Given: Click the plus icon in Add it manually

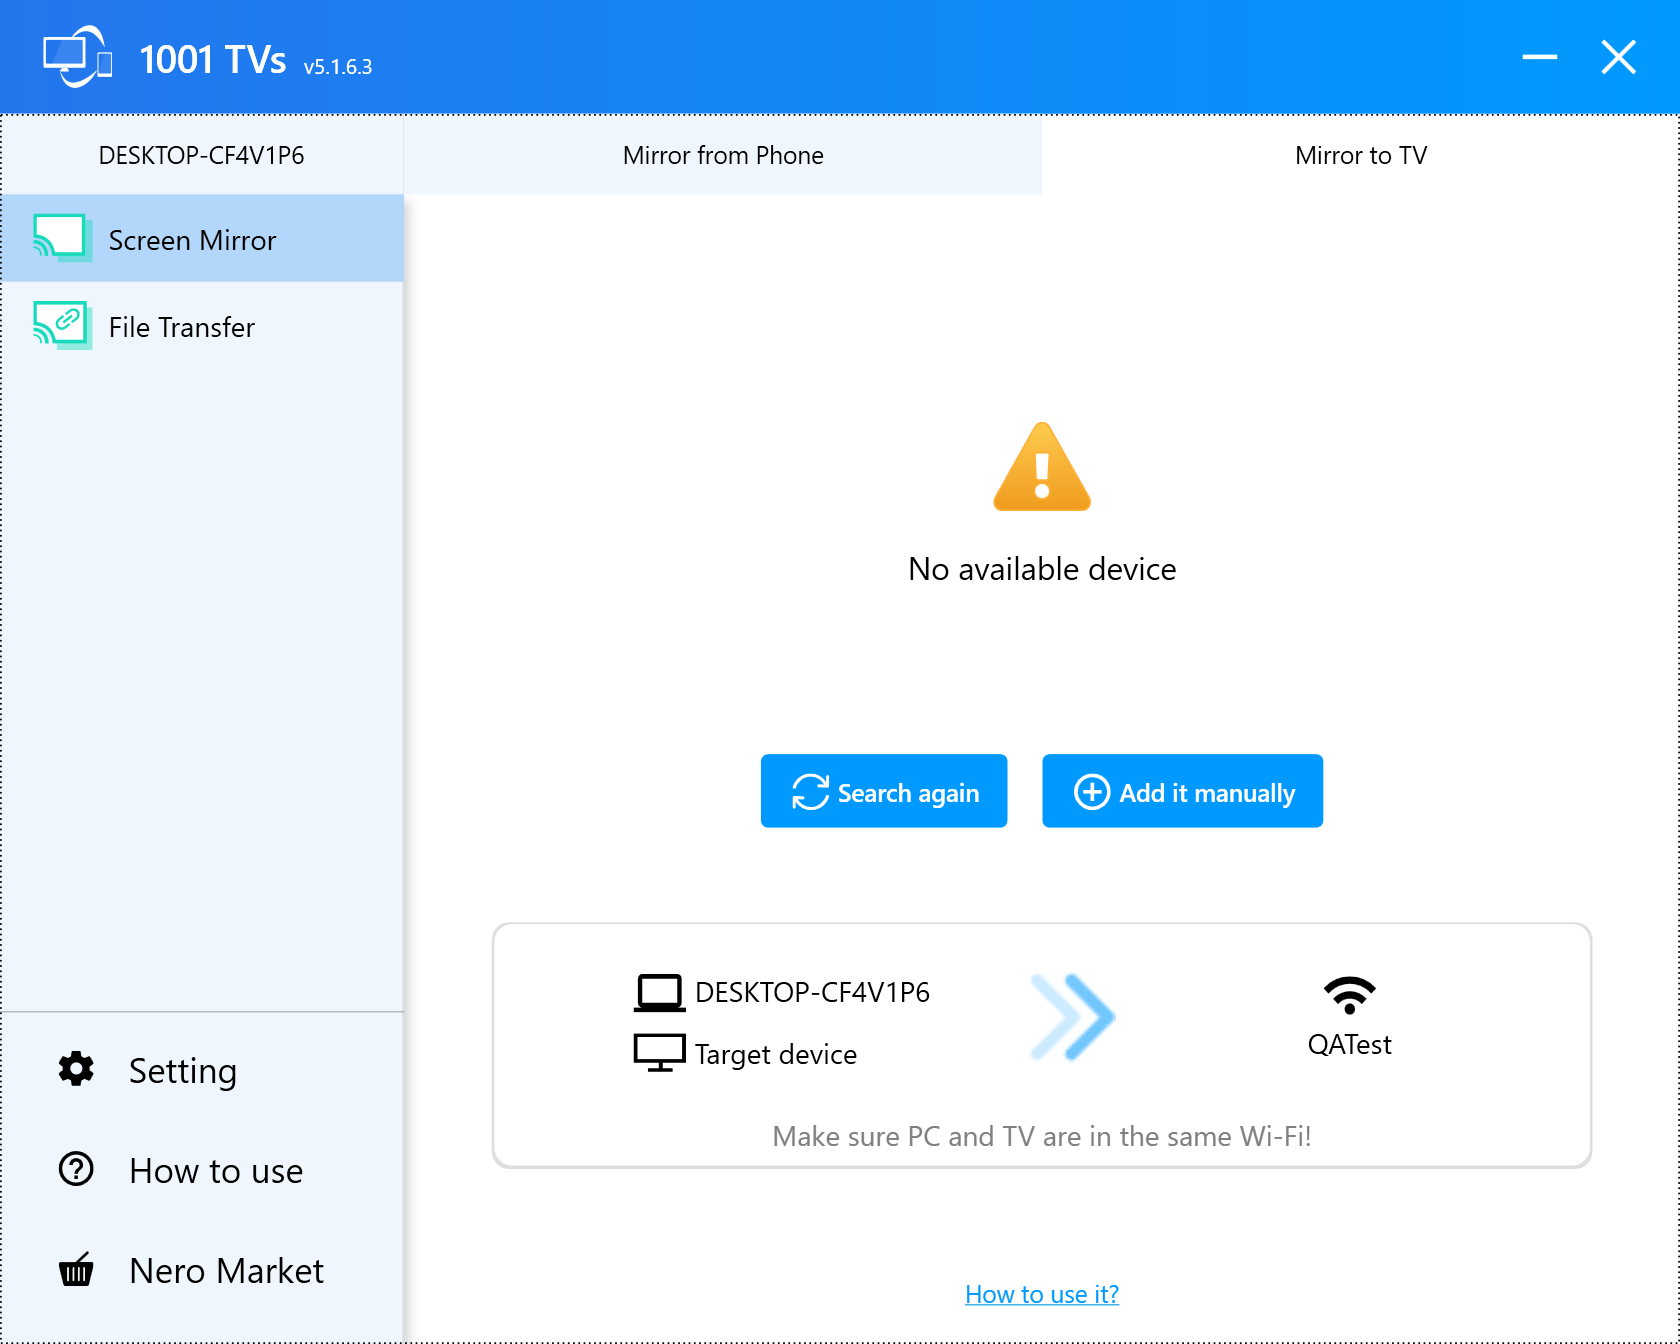Looking at the screenshot, I should coord(1091,792).
